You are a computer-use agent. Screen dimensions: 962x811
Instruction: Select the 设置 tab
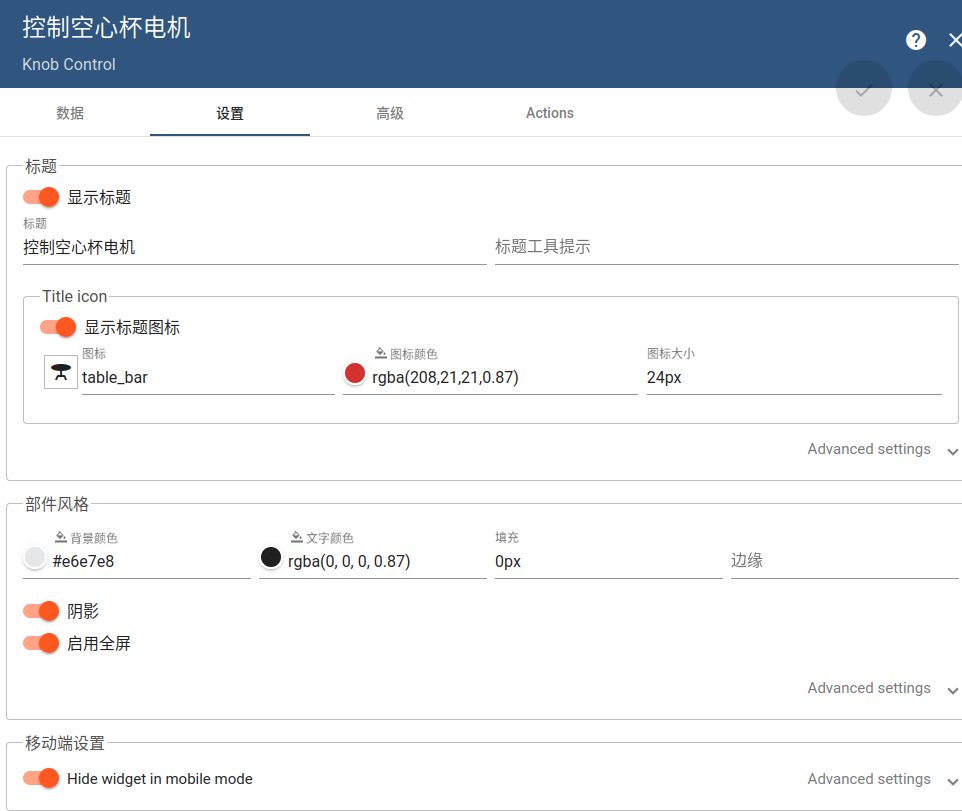pos(229,113)
